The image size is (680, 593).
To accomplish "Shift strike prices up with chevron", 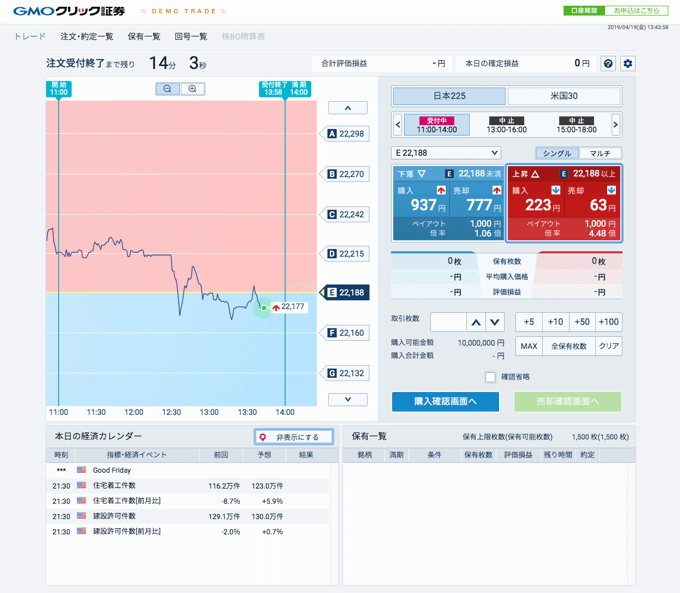I will click(x=348, y=108).
